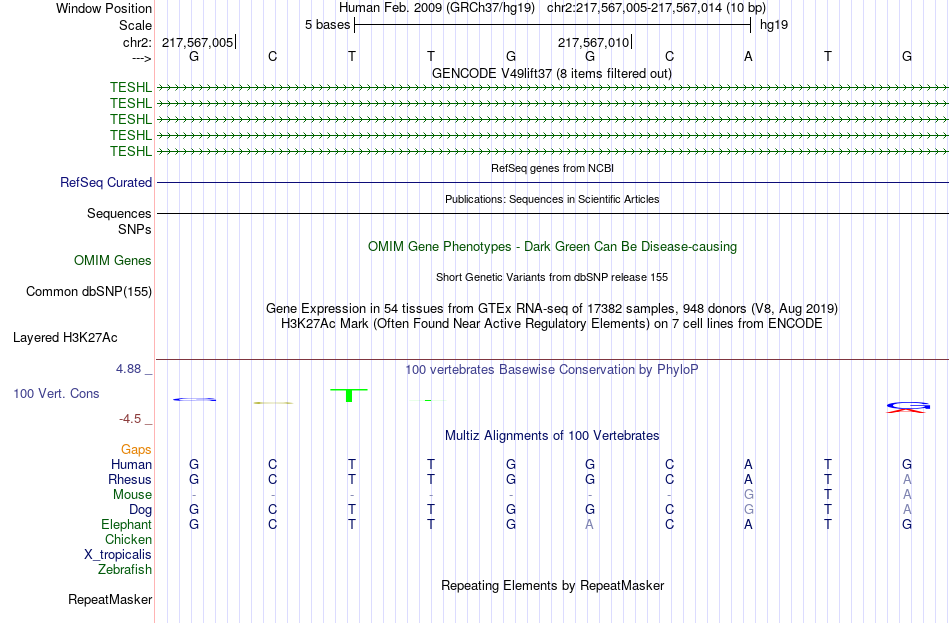This screenshot has height=623, width=950.
Task: Click the H3K27Ac Mark ENCODE track title
Action: (x=552, y=324)
